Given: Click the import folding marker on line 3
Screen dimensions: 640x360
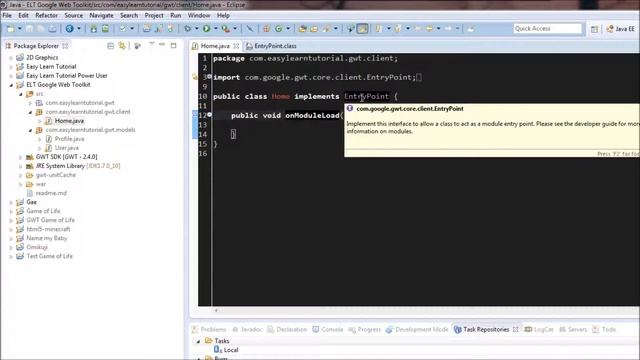Looking at the screenshot, I should coord(209,76).
